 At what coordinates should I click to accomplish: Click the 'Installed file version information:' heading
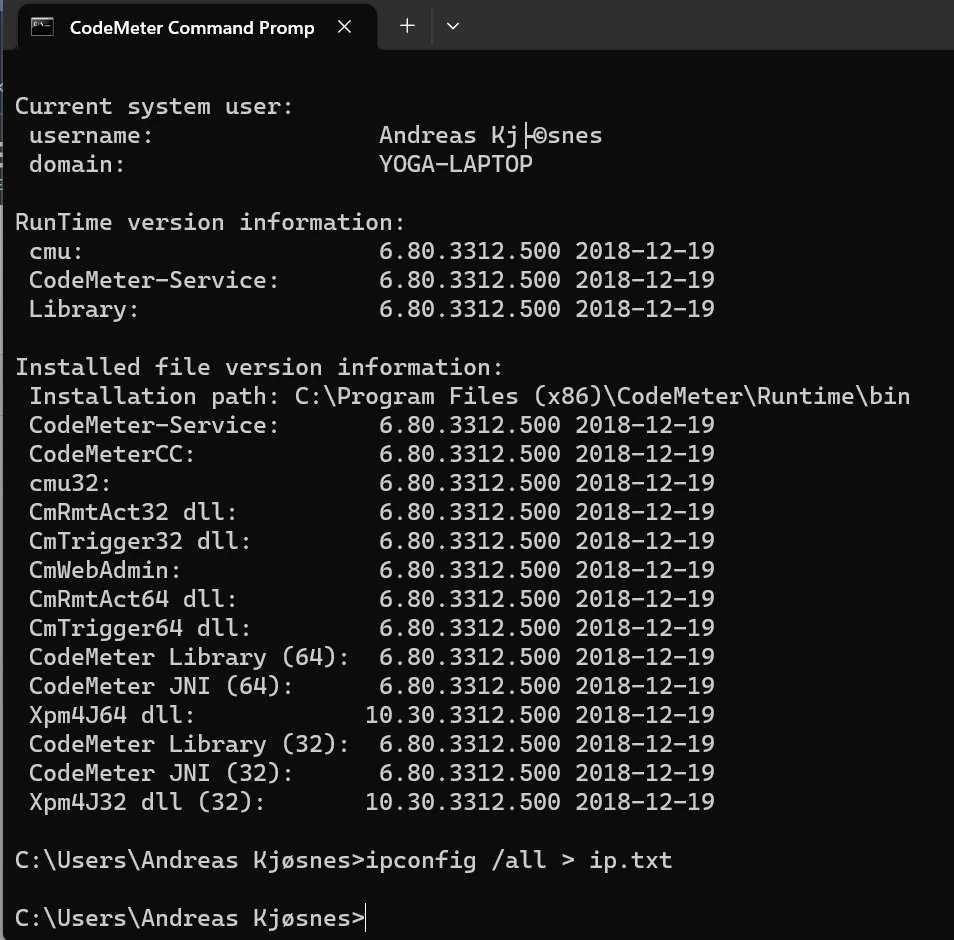pyautogui.click(x=259, y=367)
